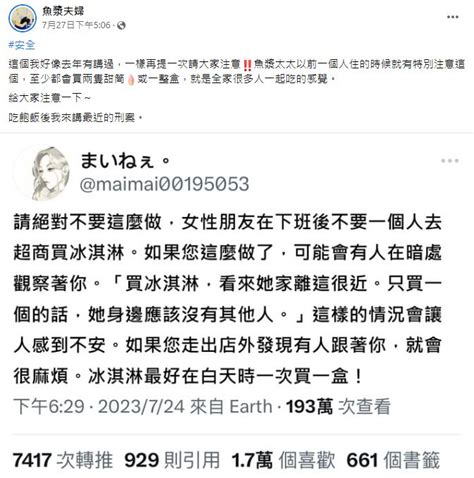Click the ice cream cone emoji in post
This screenshot has height=478, width=474.
click(131, 80)
